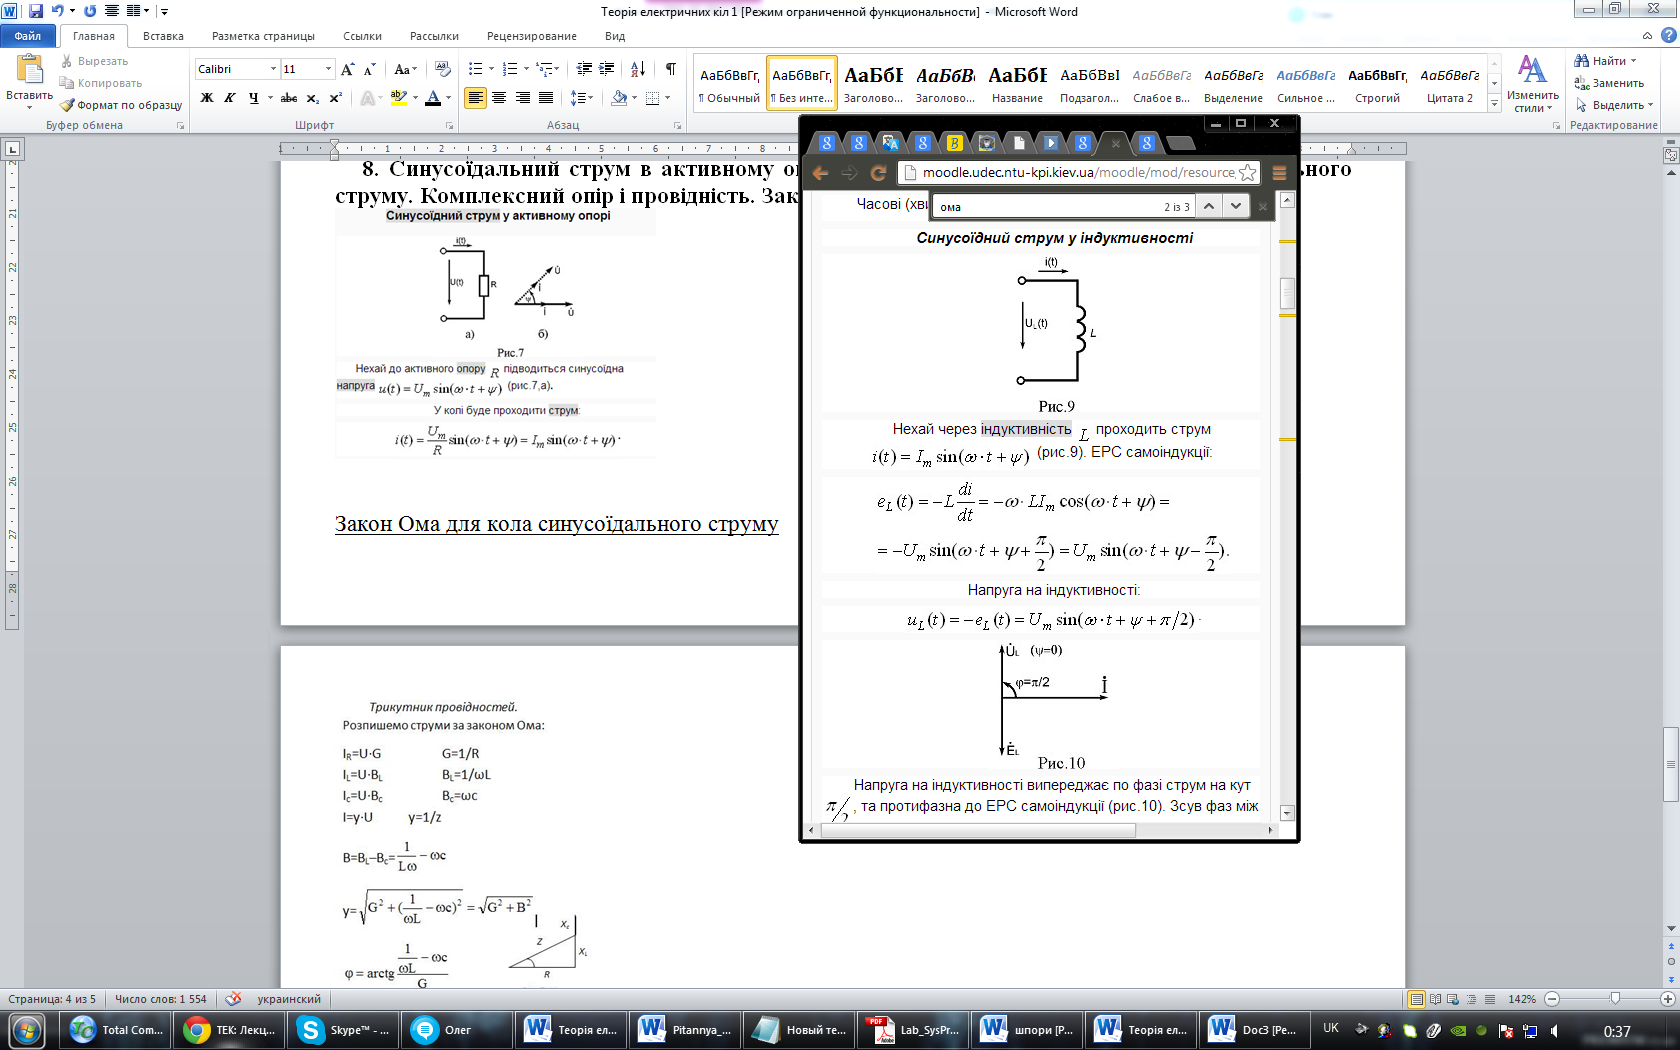1680x1050 pixels.
Task: Sort text with the A-Я sort icon
Action: click(638, 69)
